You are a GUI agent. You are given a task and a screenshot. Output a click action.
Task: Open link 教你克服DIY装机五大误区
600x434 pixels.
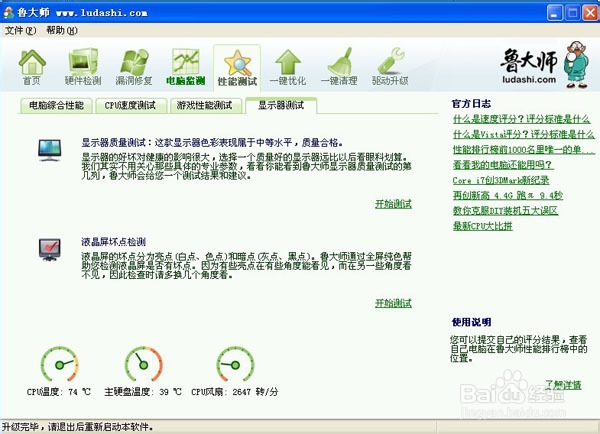[505, 211]
